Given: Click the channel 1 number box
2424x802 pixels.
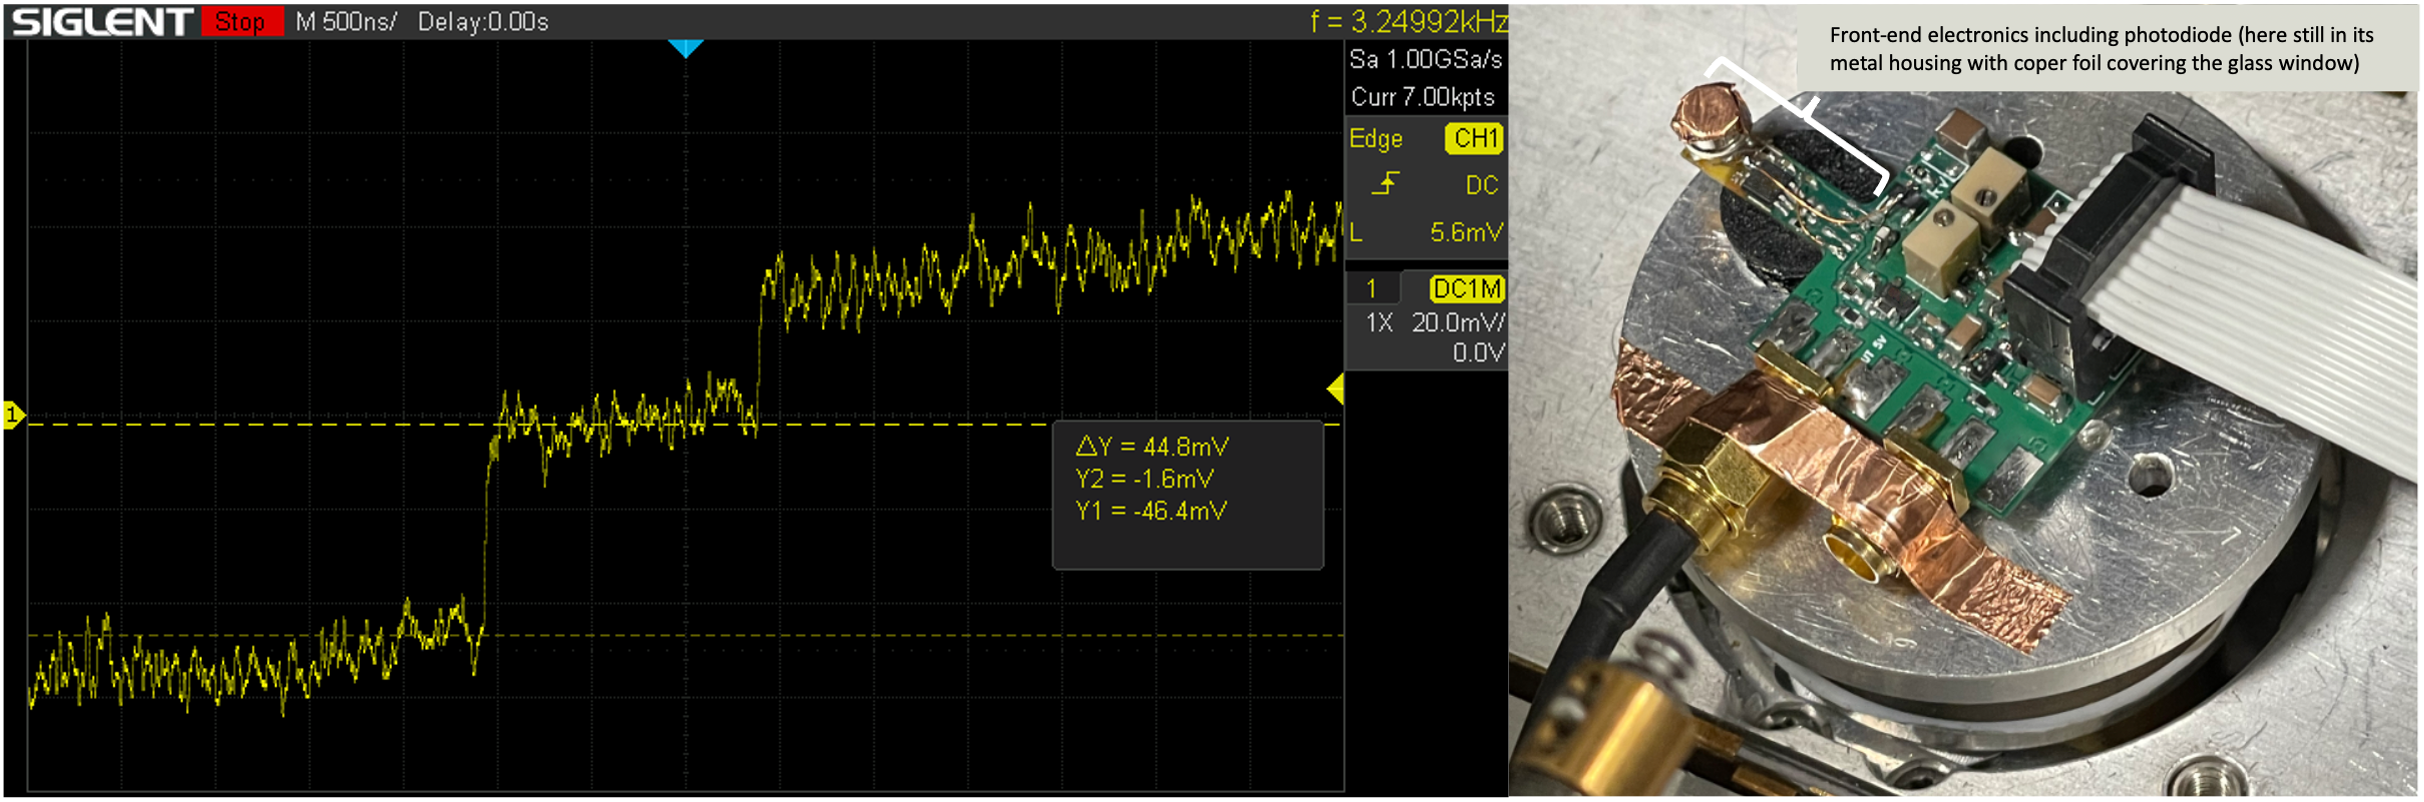Looking at the screenshot, I should tap(1372, 289).
